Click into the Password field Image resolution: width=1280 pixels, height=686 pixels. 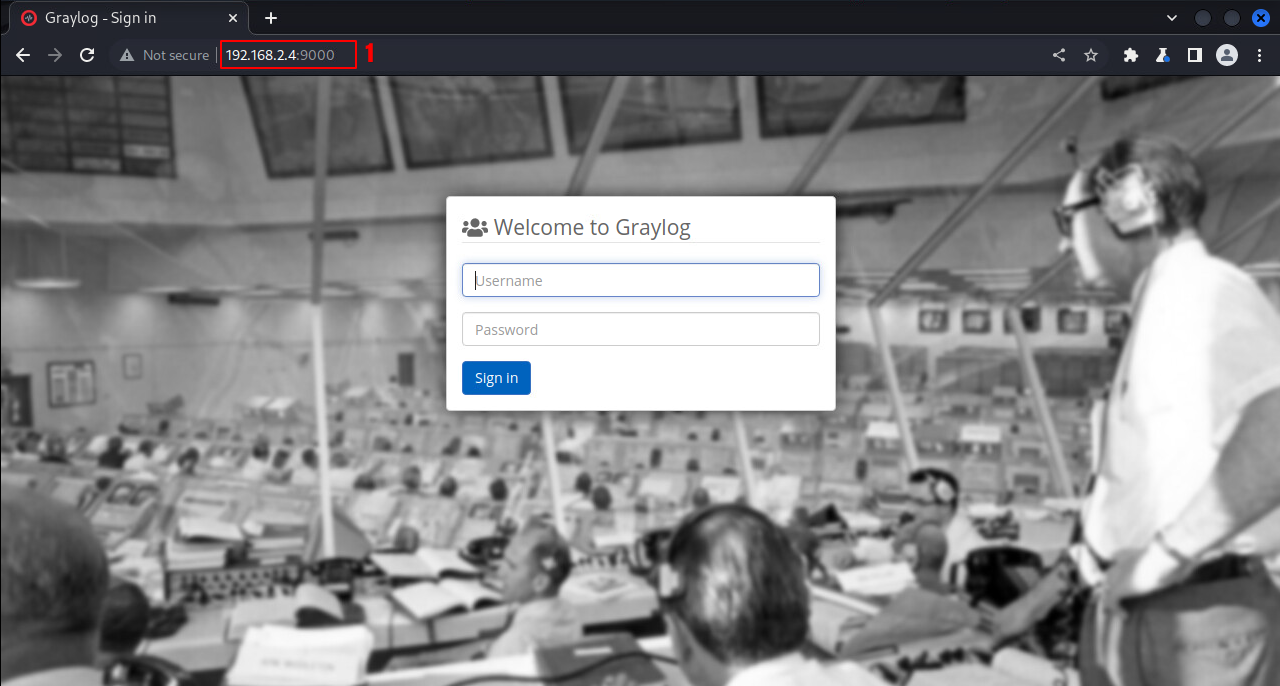(641, 329)
